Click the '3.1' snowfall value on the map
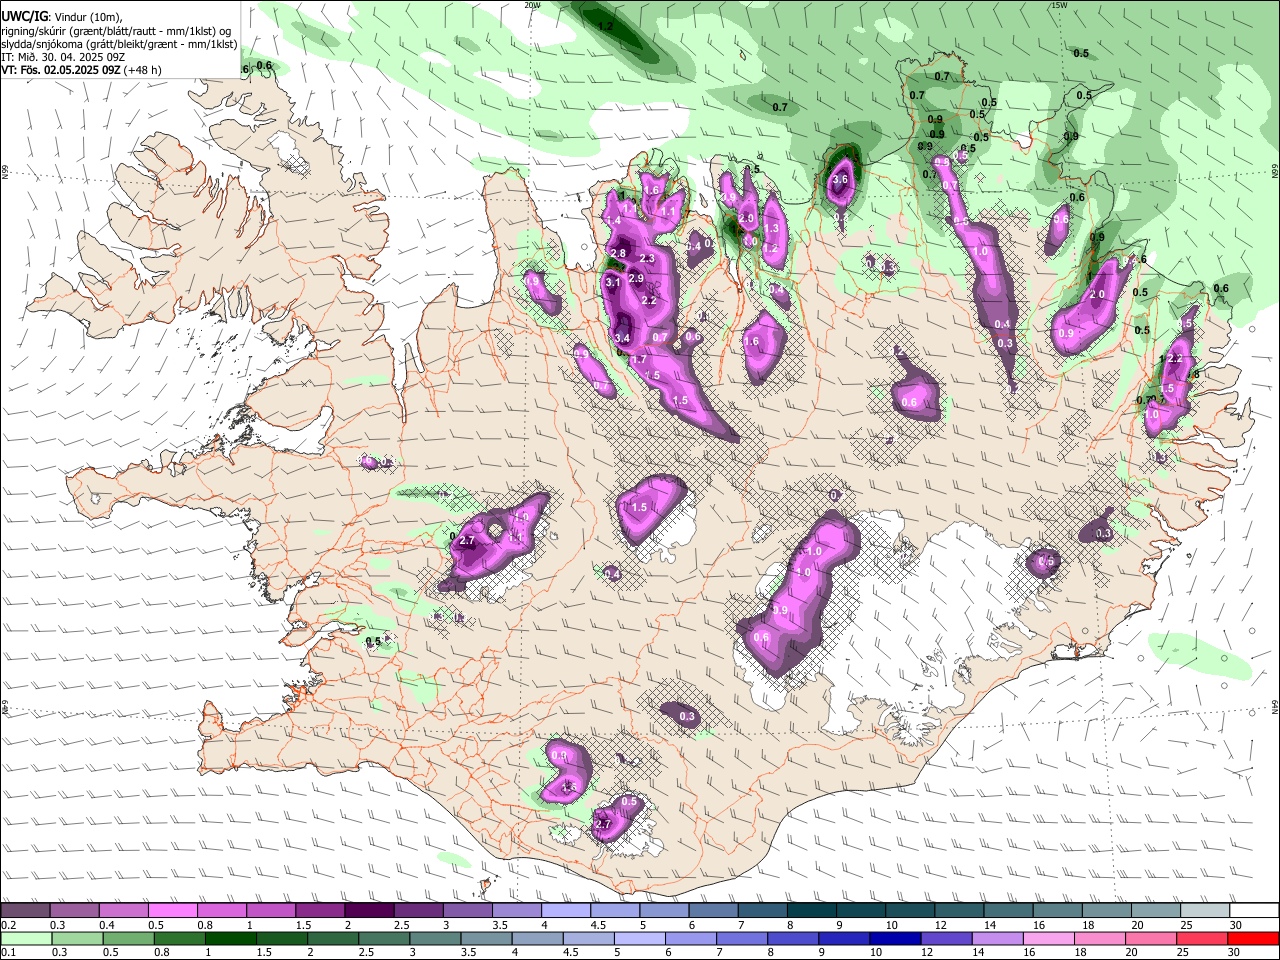This screenshot has height=960, width=1280. [x=613, y=283]
